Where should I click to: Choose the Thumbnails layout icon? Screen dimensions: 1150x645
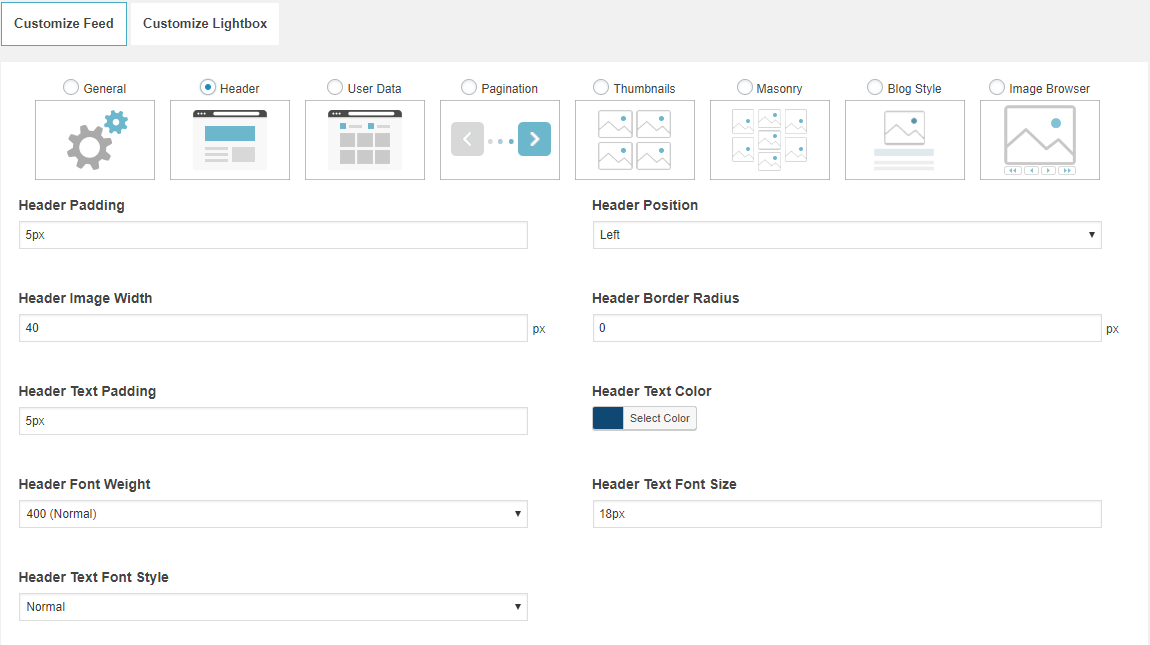coord(635,140)
